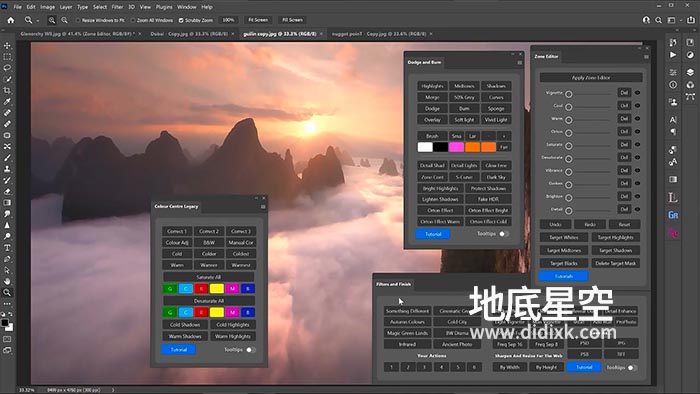Hide the Vignette zone with eye icon
This screenshot has width=700, height=394.
click(638, 93)
